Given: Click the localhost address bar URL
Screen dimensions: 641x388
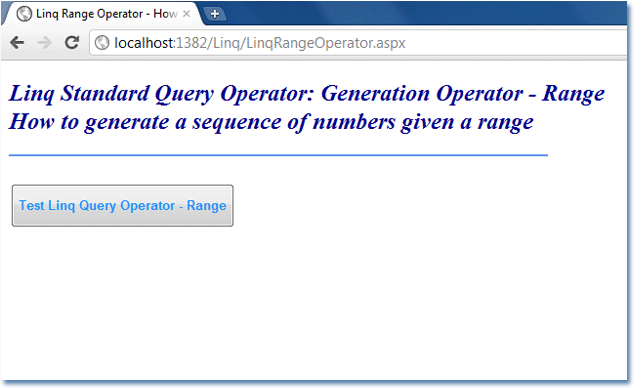Looking at the screenshot, I should tap(260, 43).
